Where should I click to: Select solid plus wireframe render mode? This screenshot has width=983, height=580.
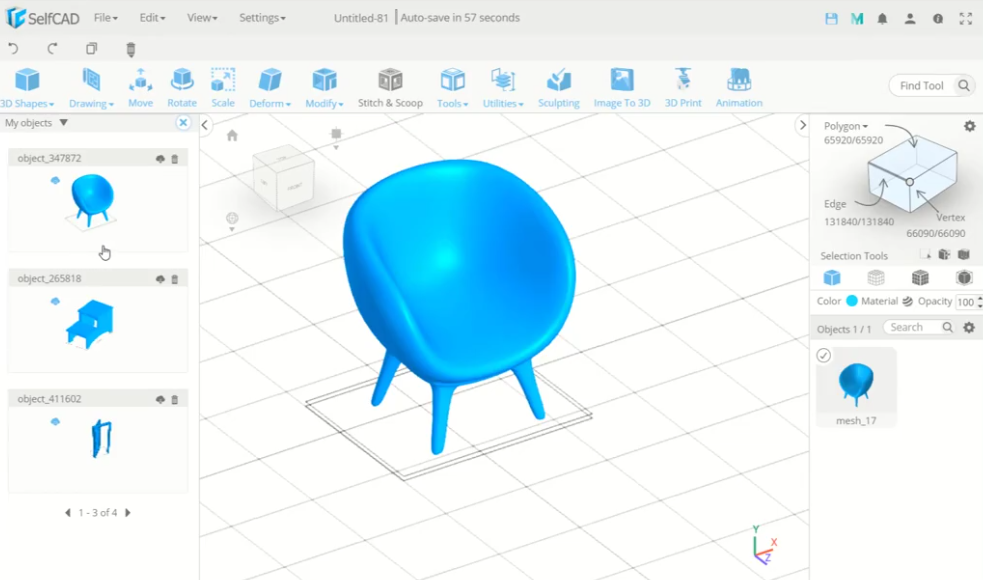click(x=920, y=277)
